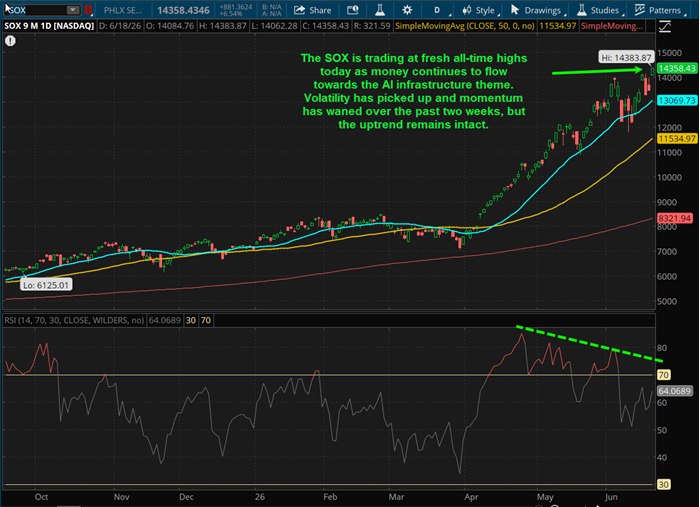Open the Studies menu

(x=600, y=10)
